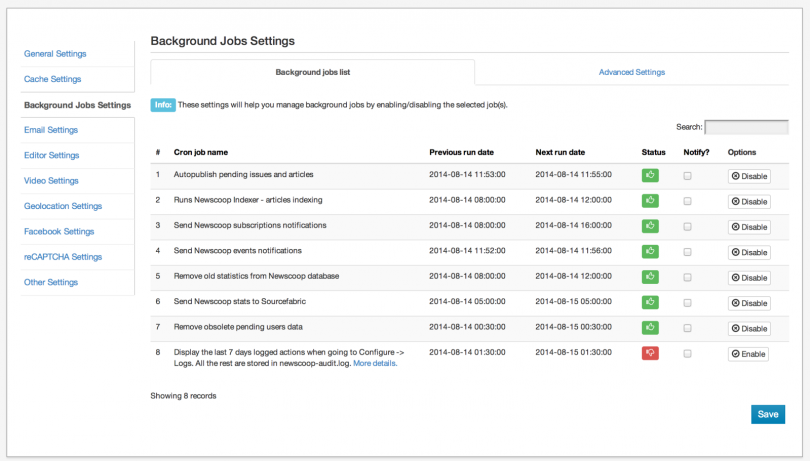The image size is (810, 461).
Task: Click status icon for subscriptions notifications job
Action: click(650, 226)
